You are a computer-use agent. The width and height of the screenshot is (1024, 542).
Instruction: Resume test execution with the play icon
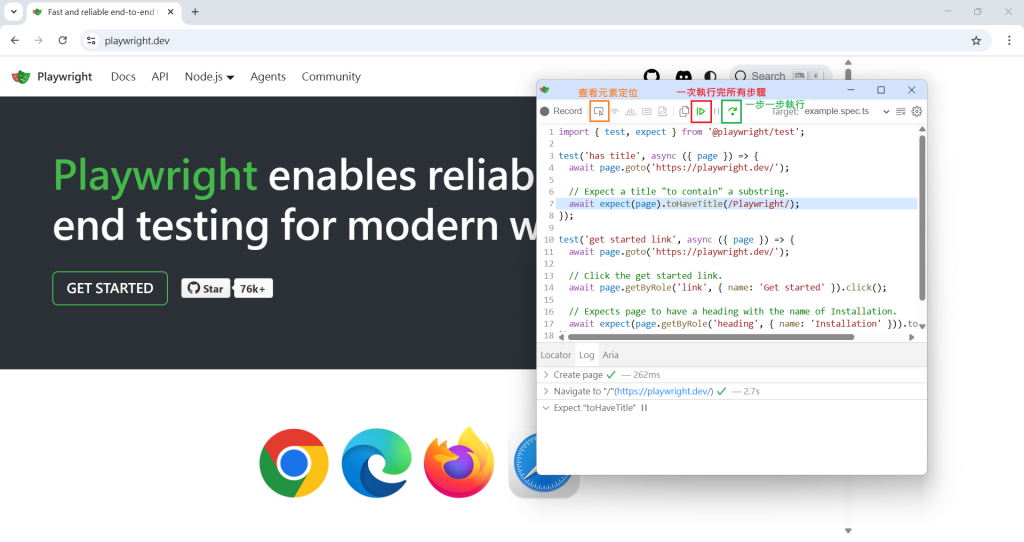701,112
